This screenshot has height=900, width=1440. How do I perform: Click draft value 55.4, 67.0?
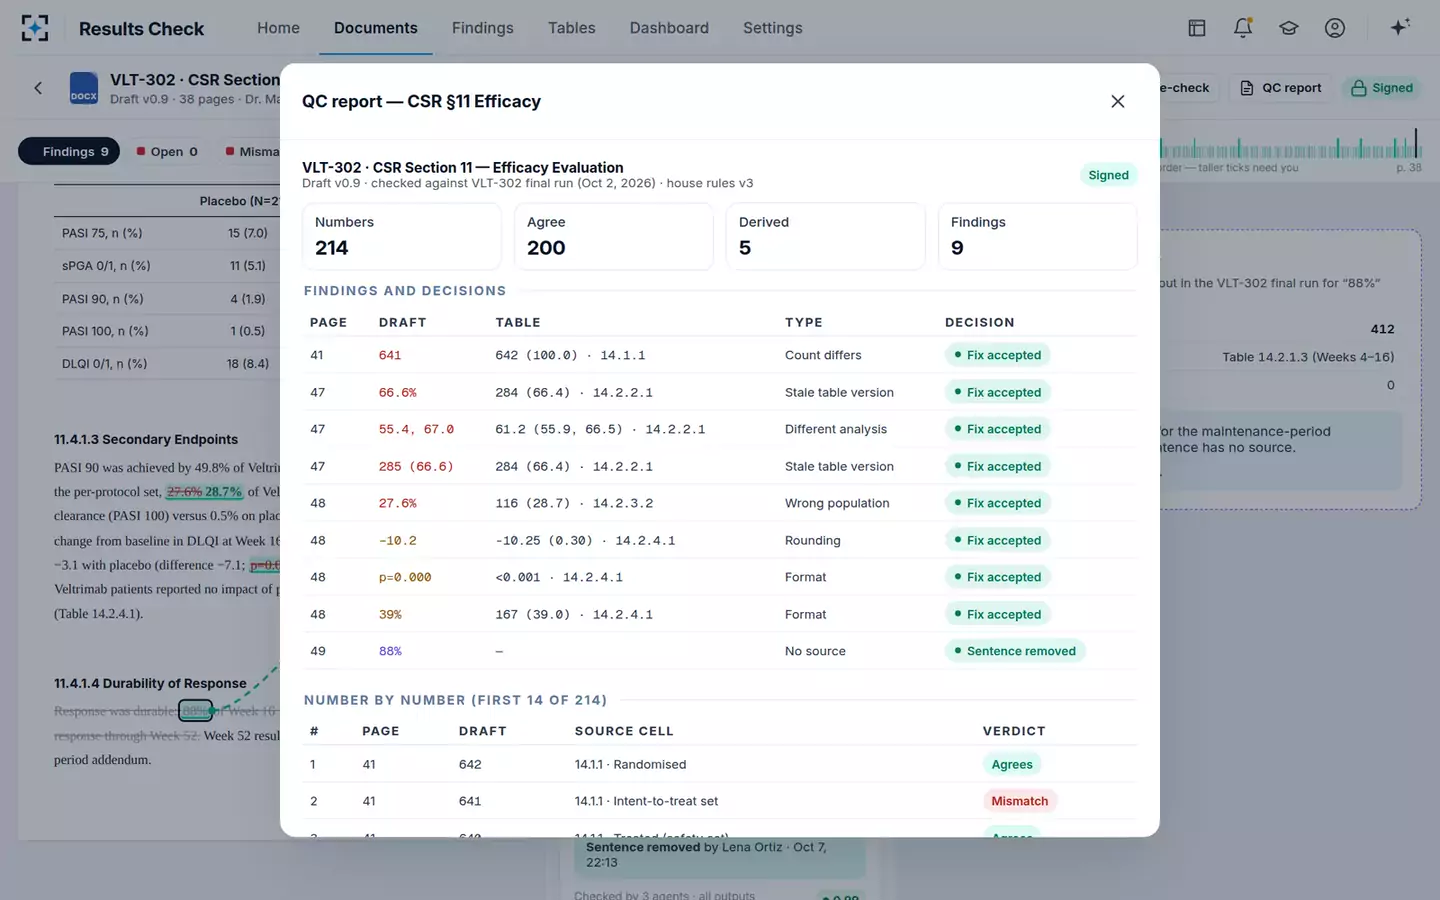(x=416, y=429)
